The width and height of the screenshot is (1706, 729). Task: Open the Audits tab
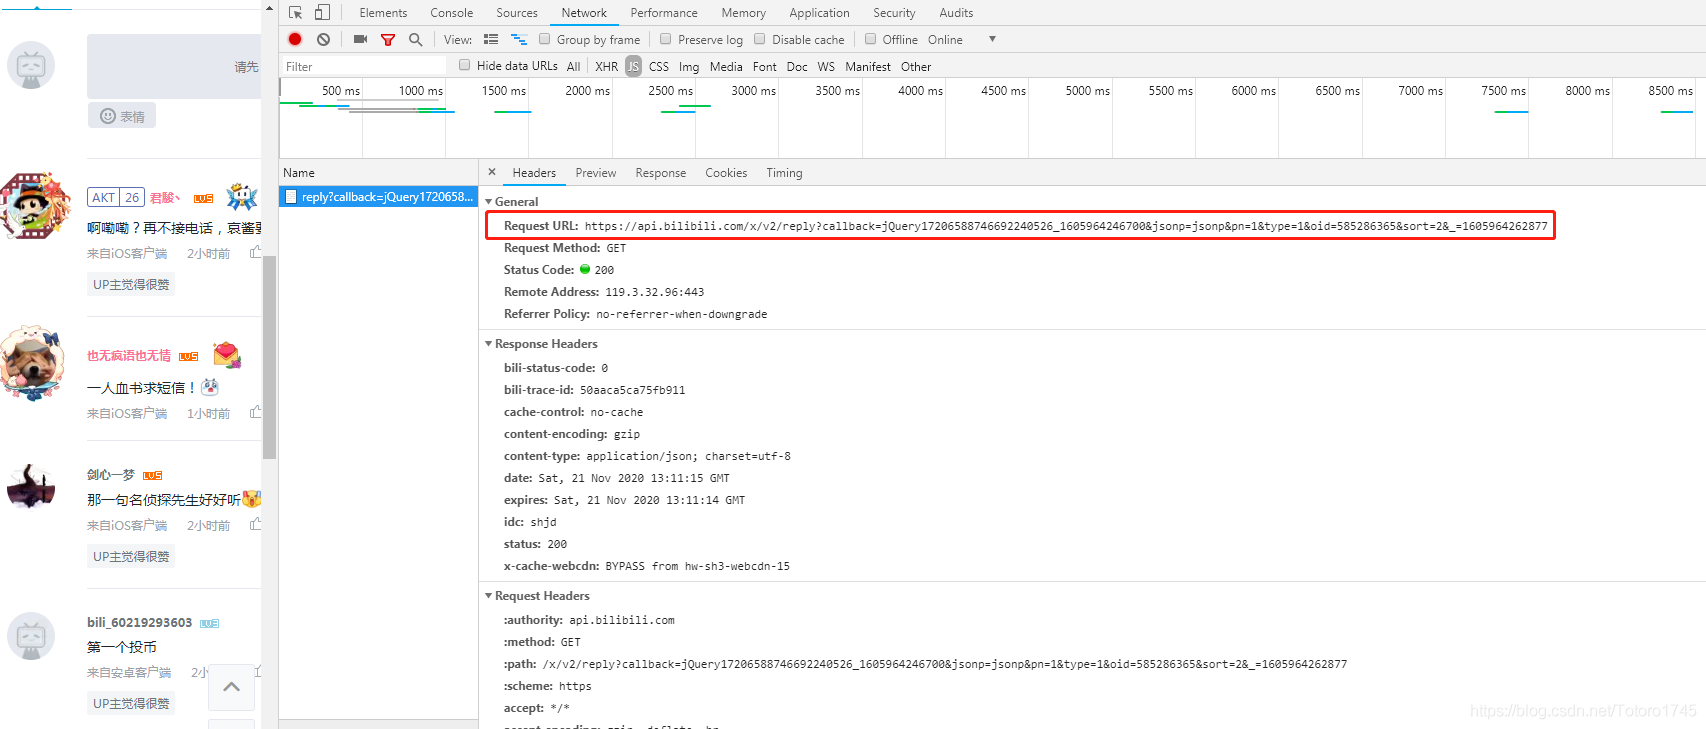[956, 13]
